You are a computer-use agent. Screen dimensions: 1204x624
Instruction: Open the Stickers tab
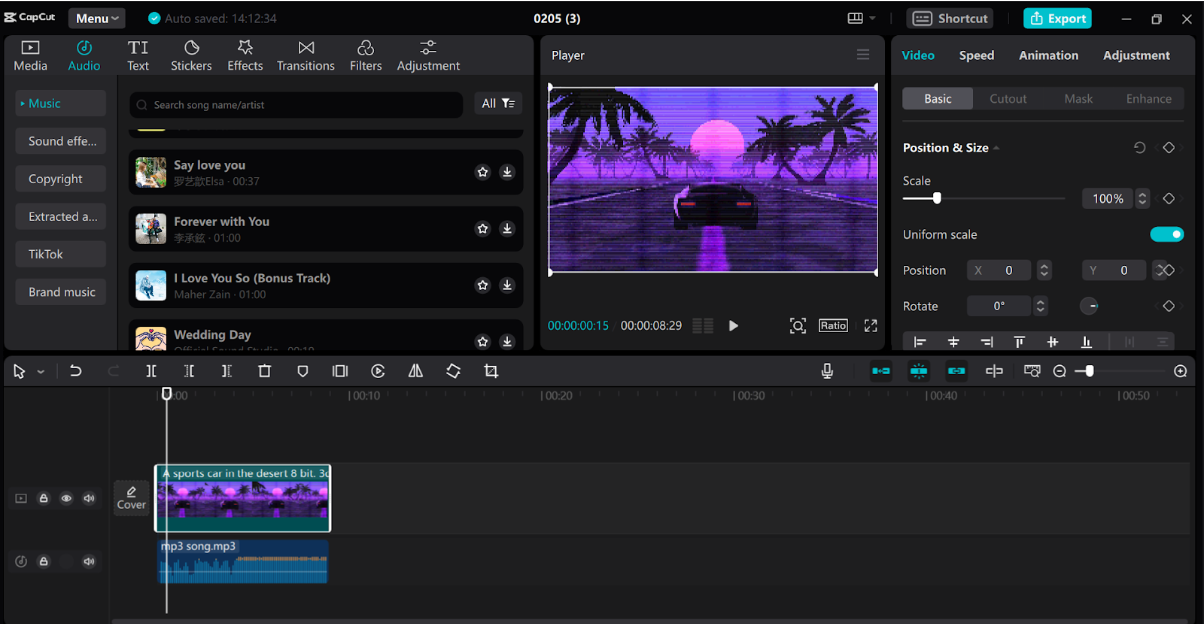[191, 56]
